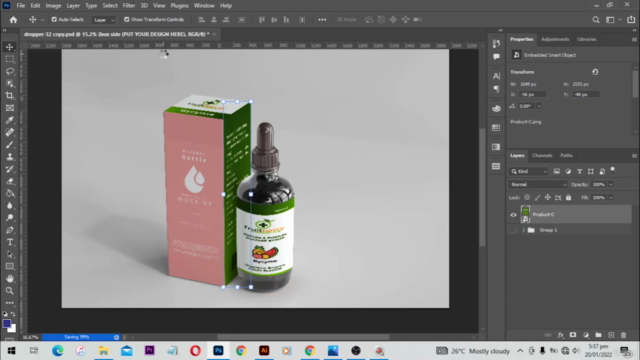Create a new group folder icon
640x360 pixels.
(x=598, y=335)
